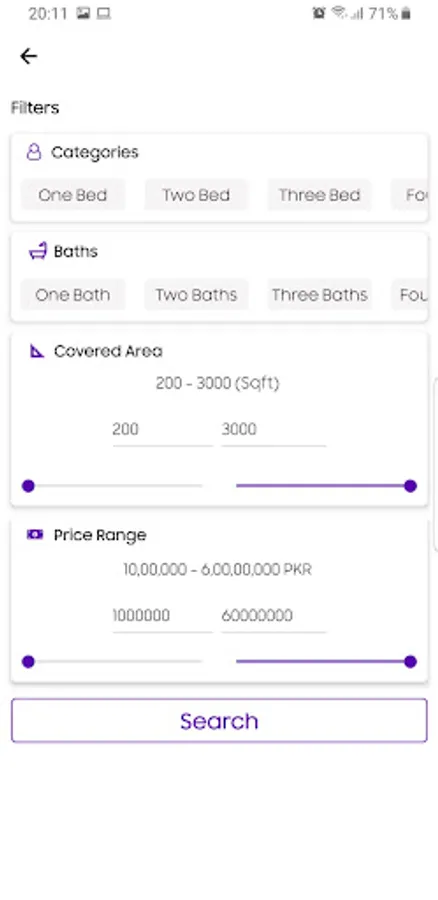Select the One Bed category chip
This screenshot has height=900, width=438.
[x=73, y=195]
